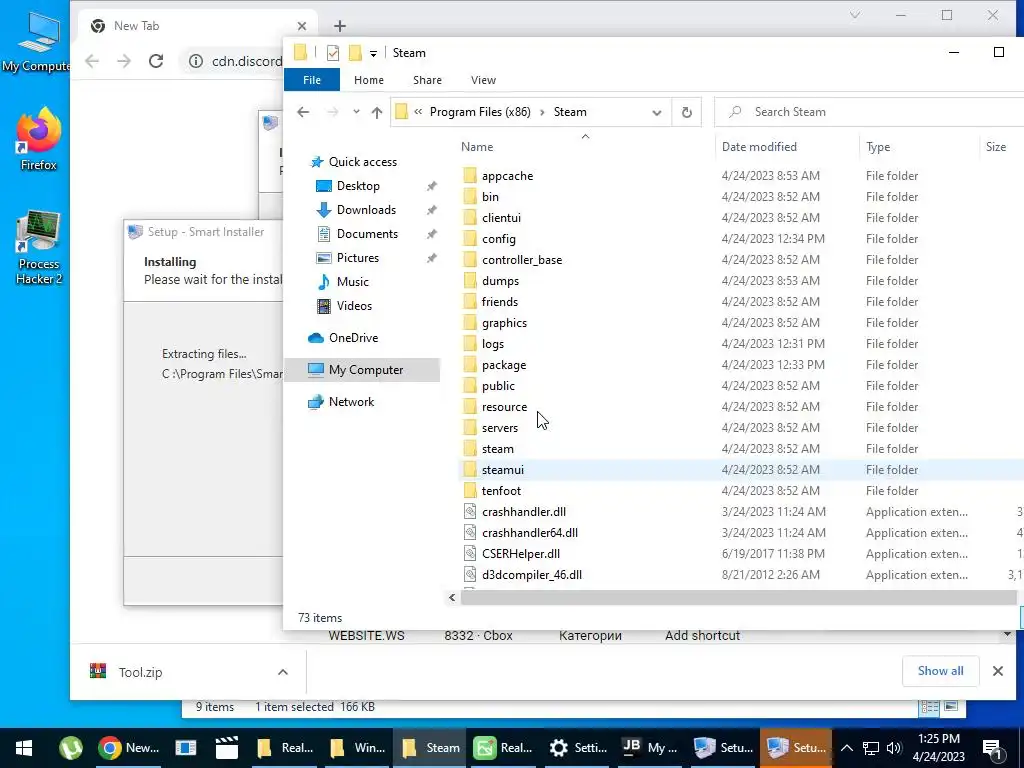Click Program Files (x86) in breadcrumb
This screenshot has width=1024, height=768.
(480, 112)
